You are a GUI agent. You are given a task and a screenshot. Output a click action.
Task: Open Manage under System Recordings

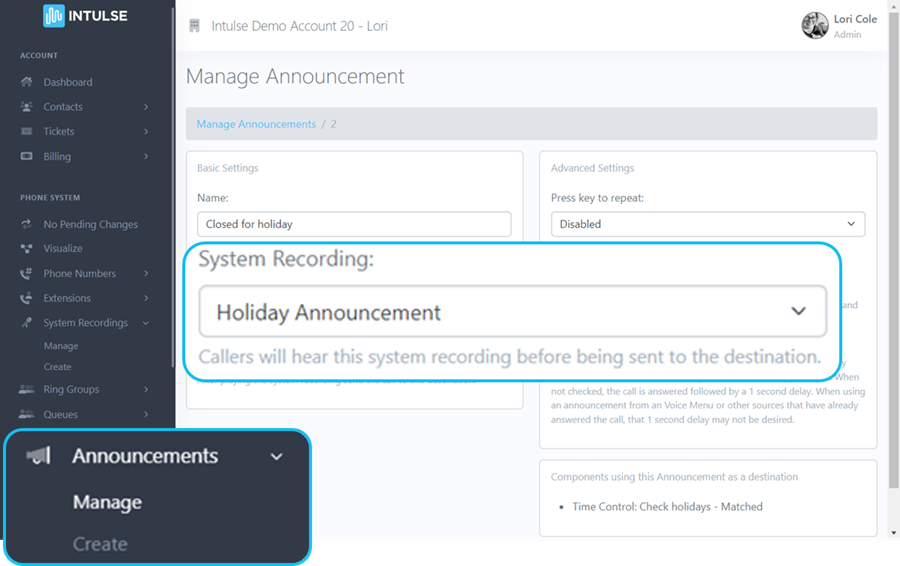click(61, 346)
